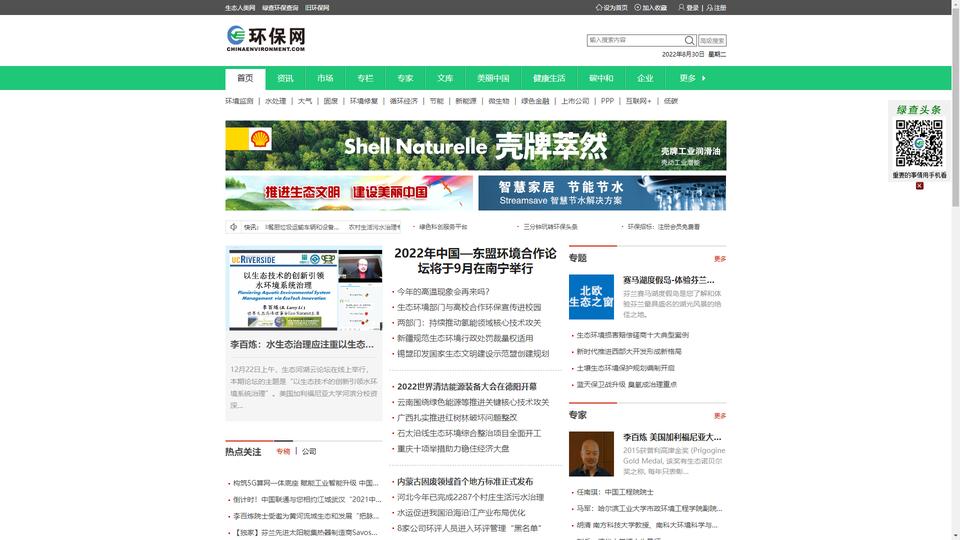Open the 健康生活 navigation tab
The image size is (960, 540).
(x=549, y=78)
